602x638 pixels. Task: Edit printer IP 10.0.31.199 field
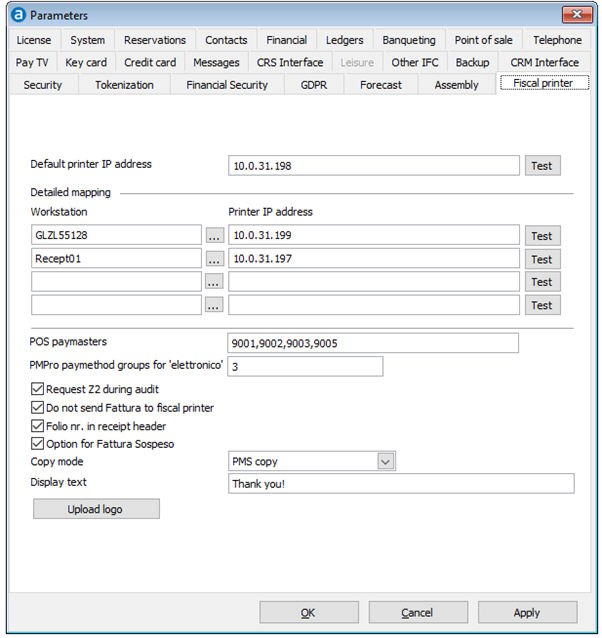(373, 235)
